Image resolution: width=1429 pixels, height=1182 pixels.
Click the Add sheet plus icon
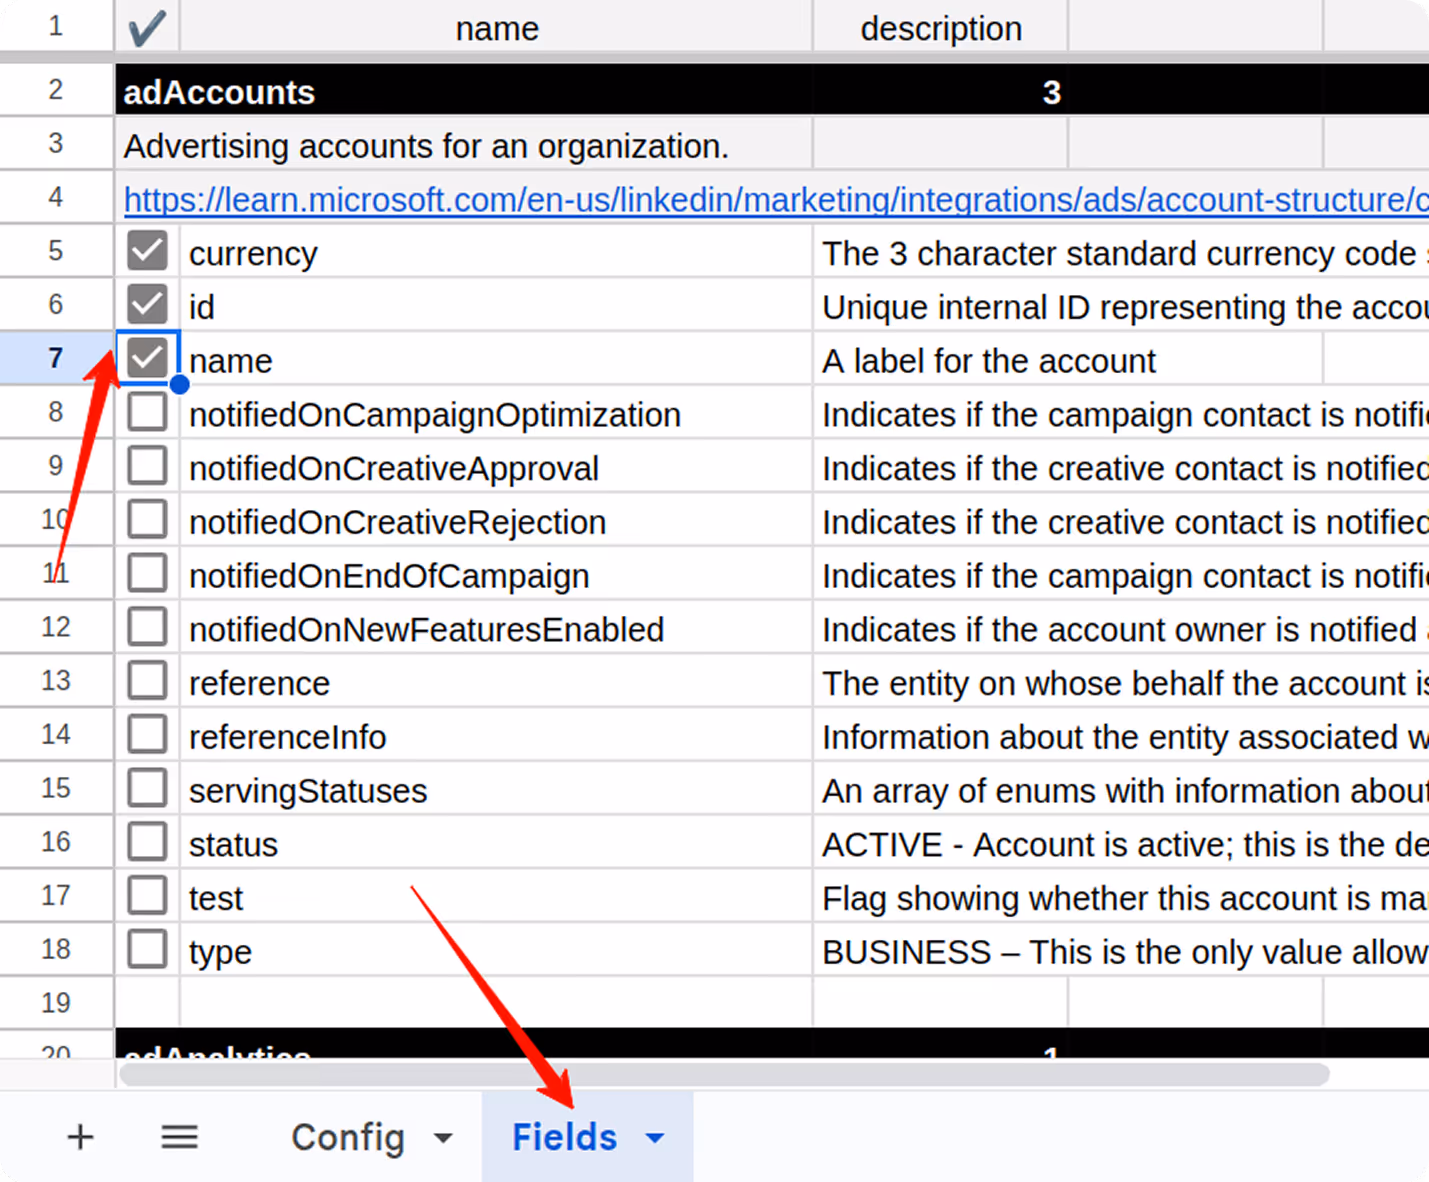[x=80, y=1136]
